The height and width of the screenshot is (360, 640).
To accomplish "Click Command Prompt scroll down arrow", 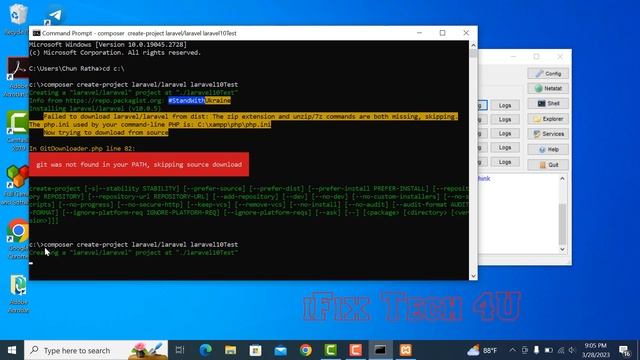I will pyautogui.click(x=473, y=276).
